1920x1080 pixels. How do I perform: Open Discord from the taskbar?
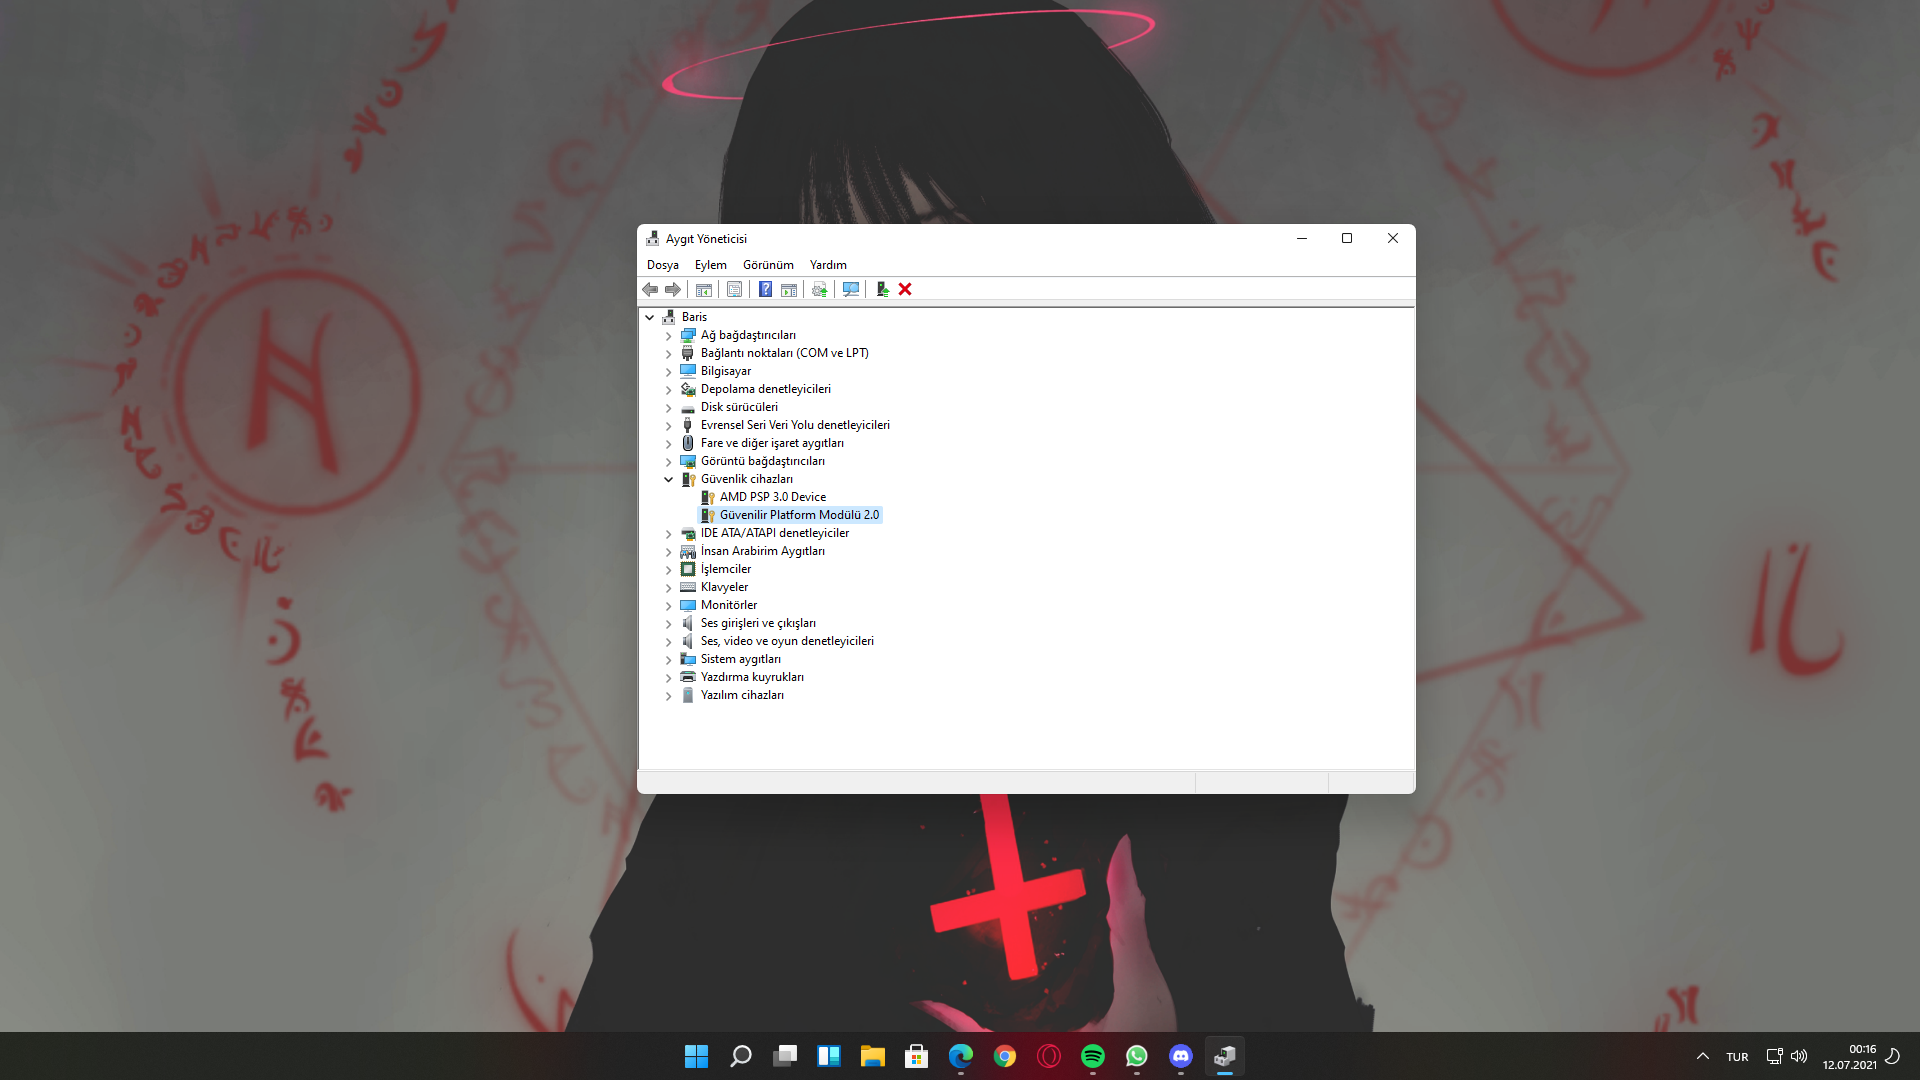coord(1180,1056)
